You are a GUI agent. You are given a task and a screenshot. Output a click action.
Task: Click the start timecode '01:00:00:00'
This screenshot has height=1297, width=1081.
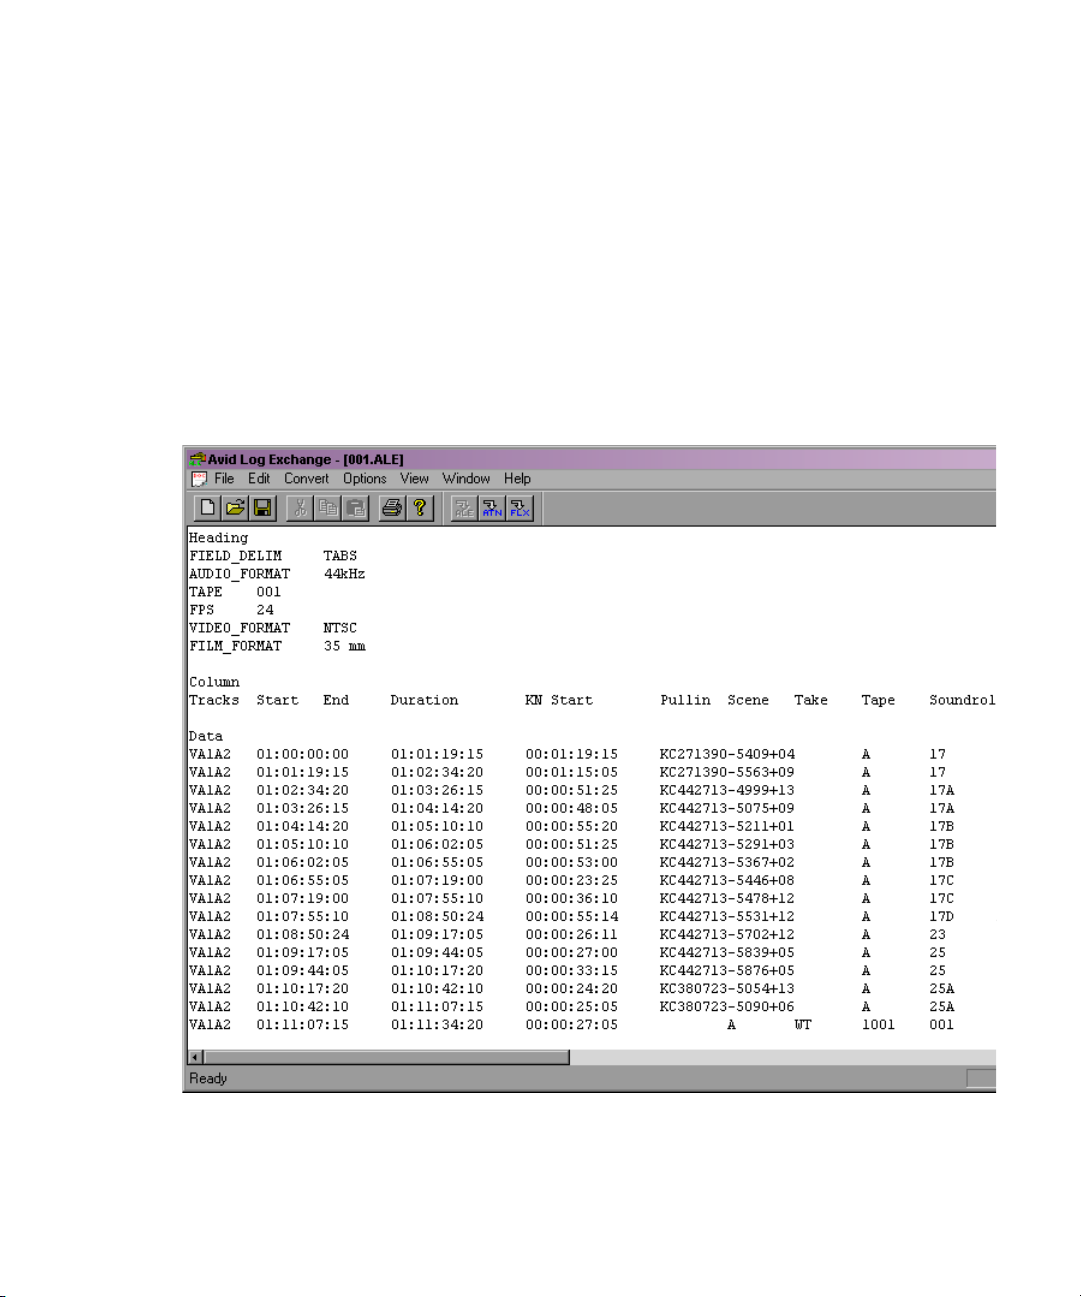[303, 754]
